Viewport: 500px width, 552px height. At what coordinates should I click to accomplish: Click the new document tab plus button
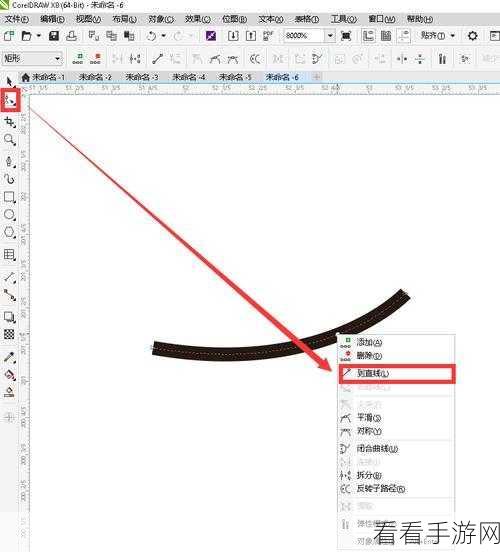tap(317, 77)
